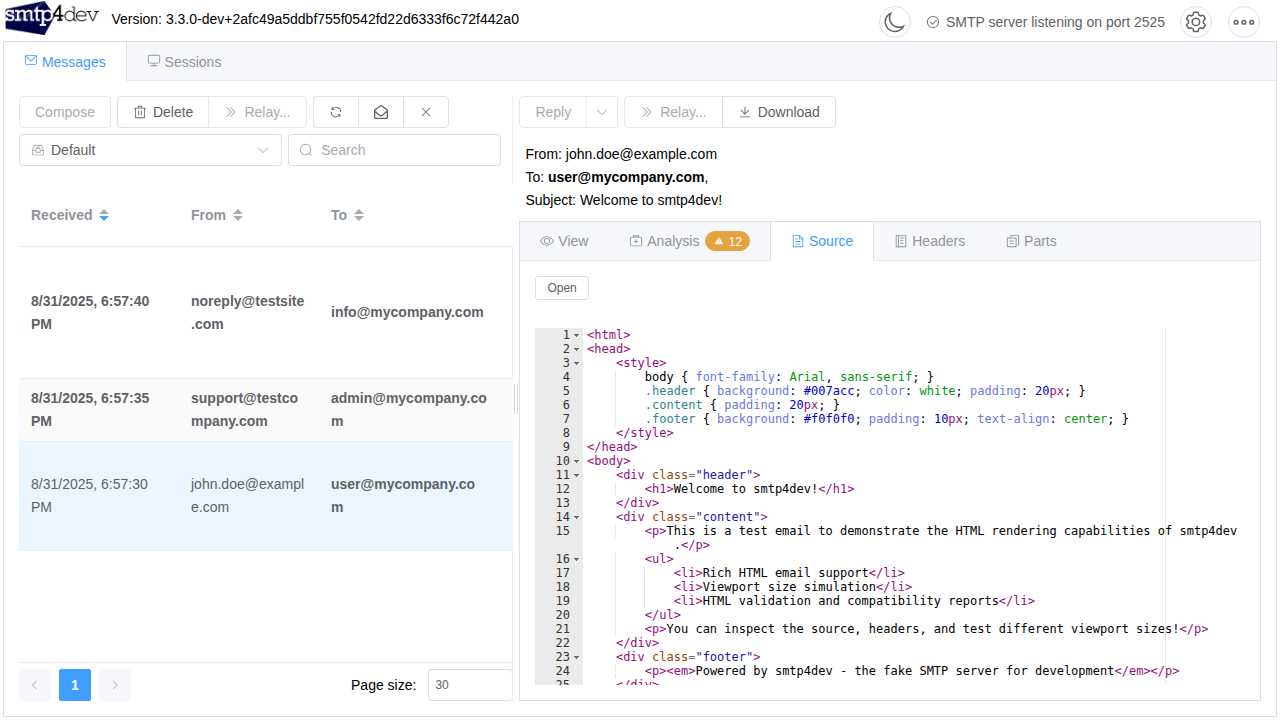Click the Subject Welcome to smtp4dev! line

624,200
